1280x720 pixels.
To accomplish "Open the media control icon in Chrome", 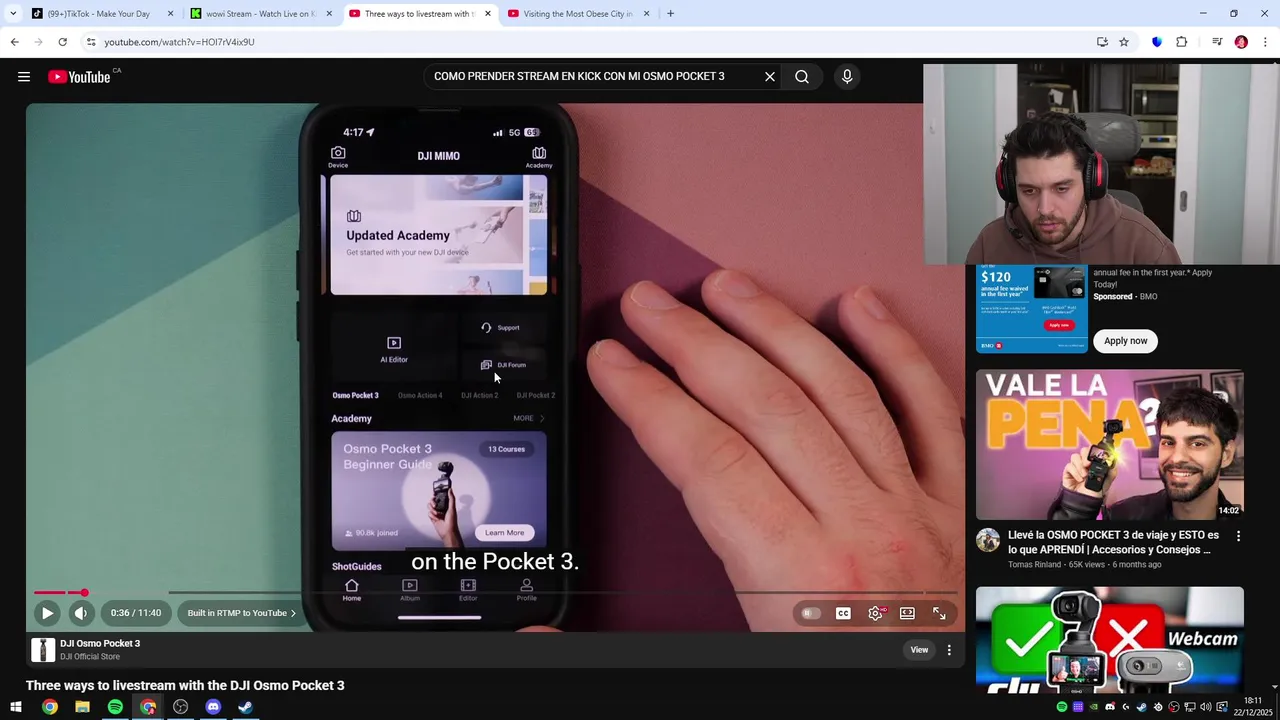I will point(1217,42).
